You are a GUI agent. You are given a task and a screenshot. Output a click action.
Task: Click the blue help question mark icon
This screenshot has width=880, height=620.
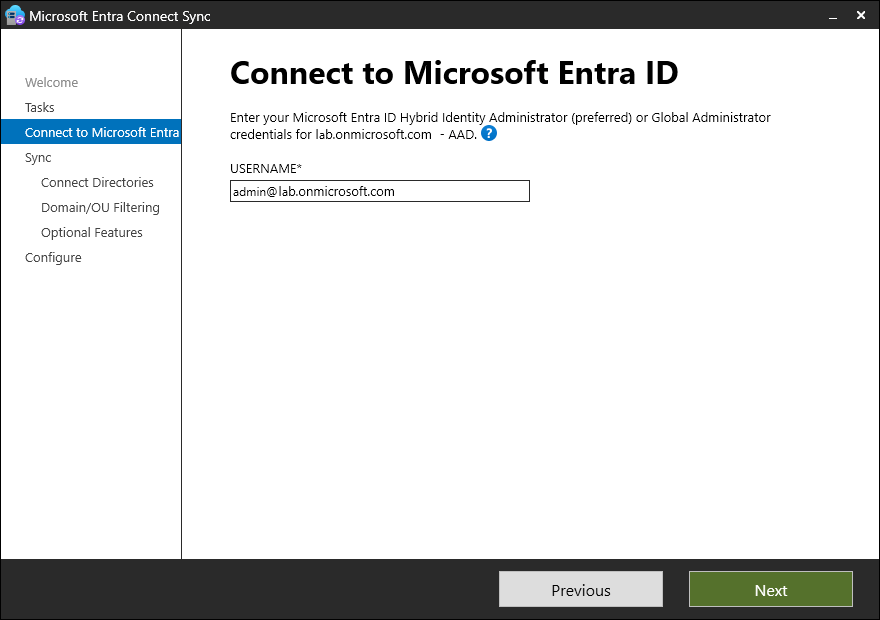tap(489, 134)
